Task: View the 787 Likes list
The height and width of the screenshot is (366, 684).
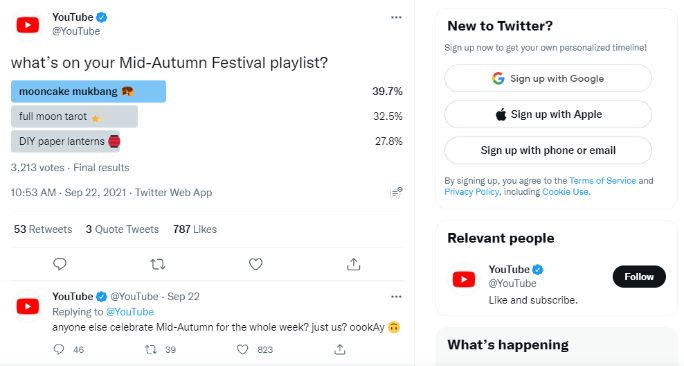Action: 195,229
